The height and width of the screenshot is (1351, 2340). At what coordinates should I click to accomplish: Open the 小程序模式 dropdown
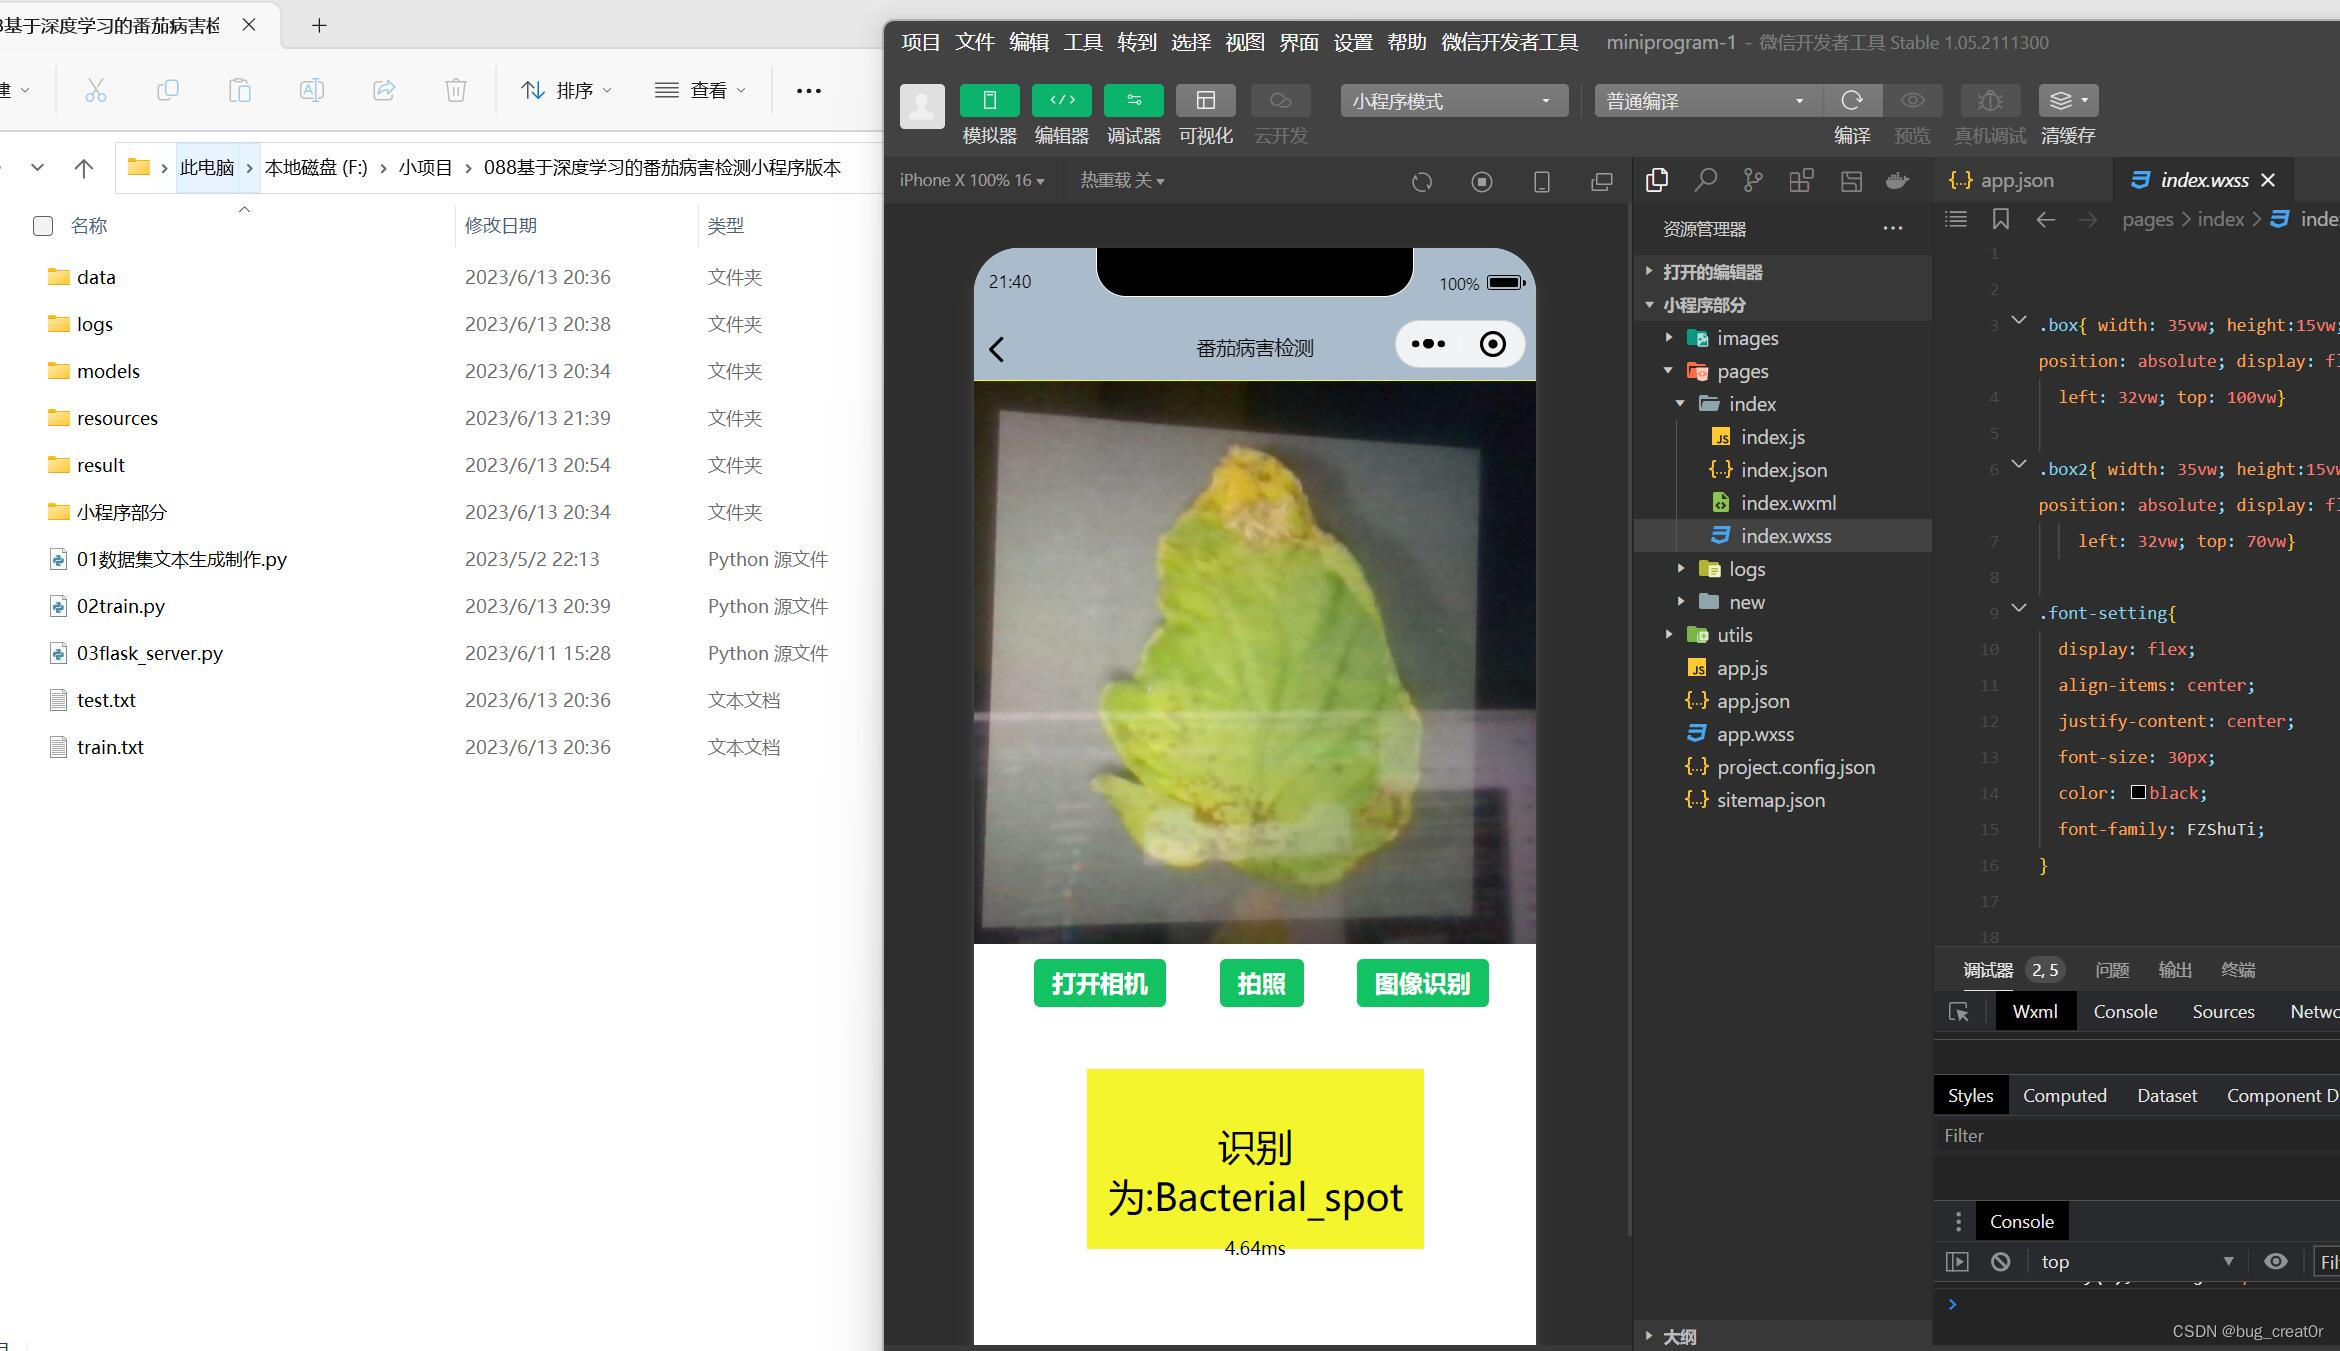tap(1453, 101)
